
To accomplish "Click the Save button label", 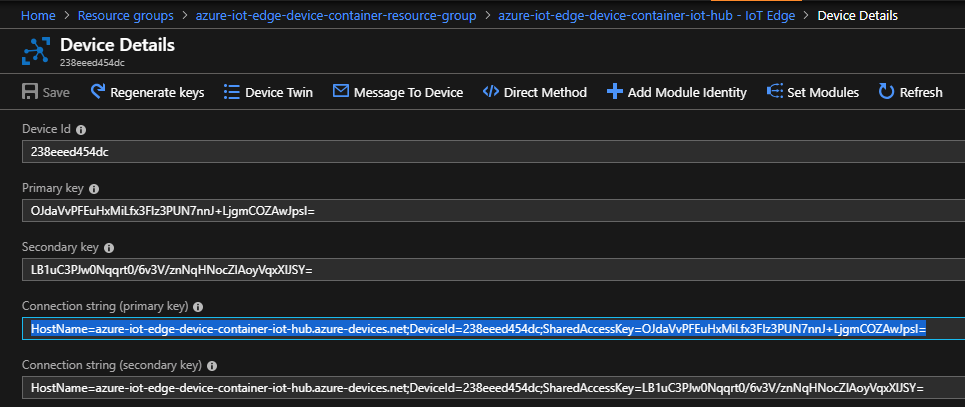I will [x=56, y=92].
